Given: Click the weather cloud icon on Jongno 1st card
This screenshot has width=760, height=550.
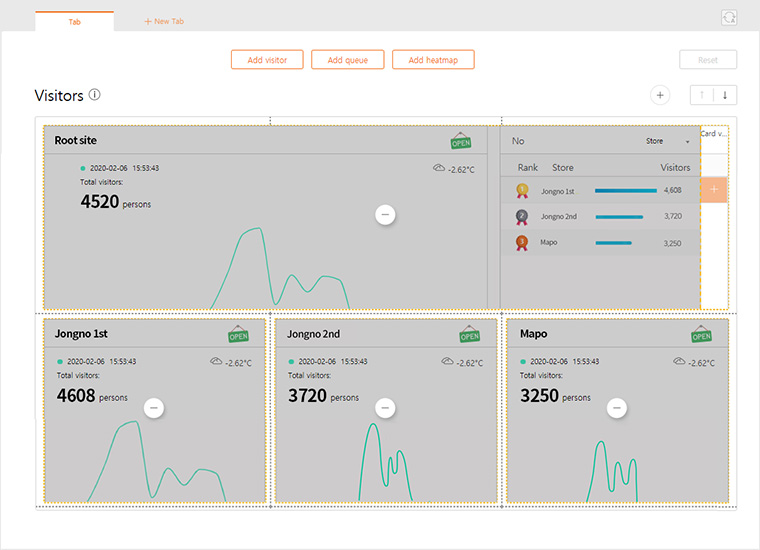Looking at the screenshot, I should (x=216, y=361).
